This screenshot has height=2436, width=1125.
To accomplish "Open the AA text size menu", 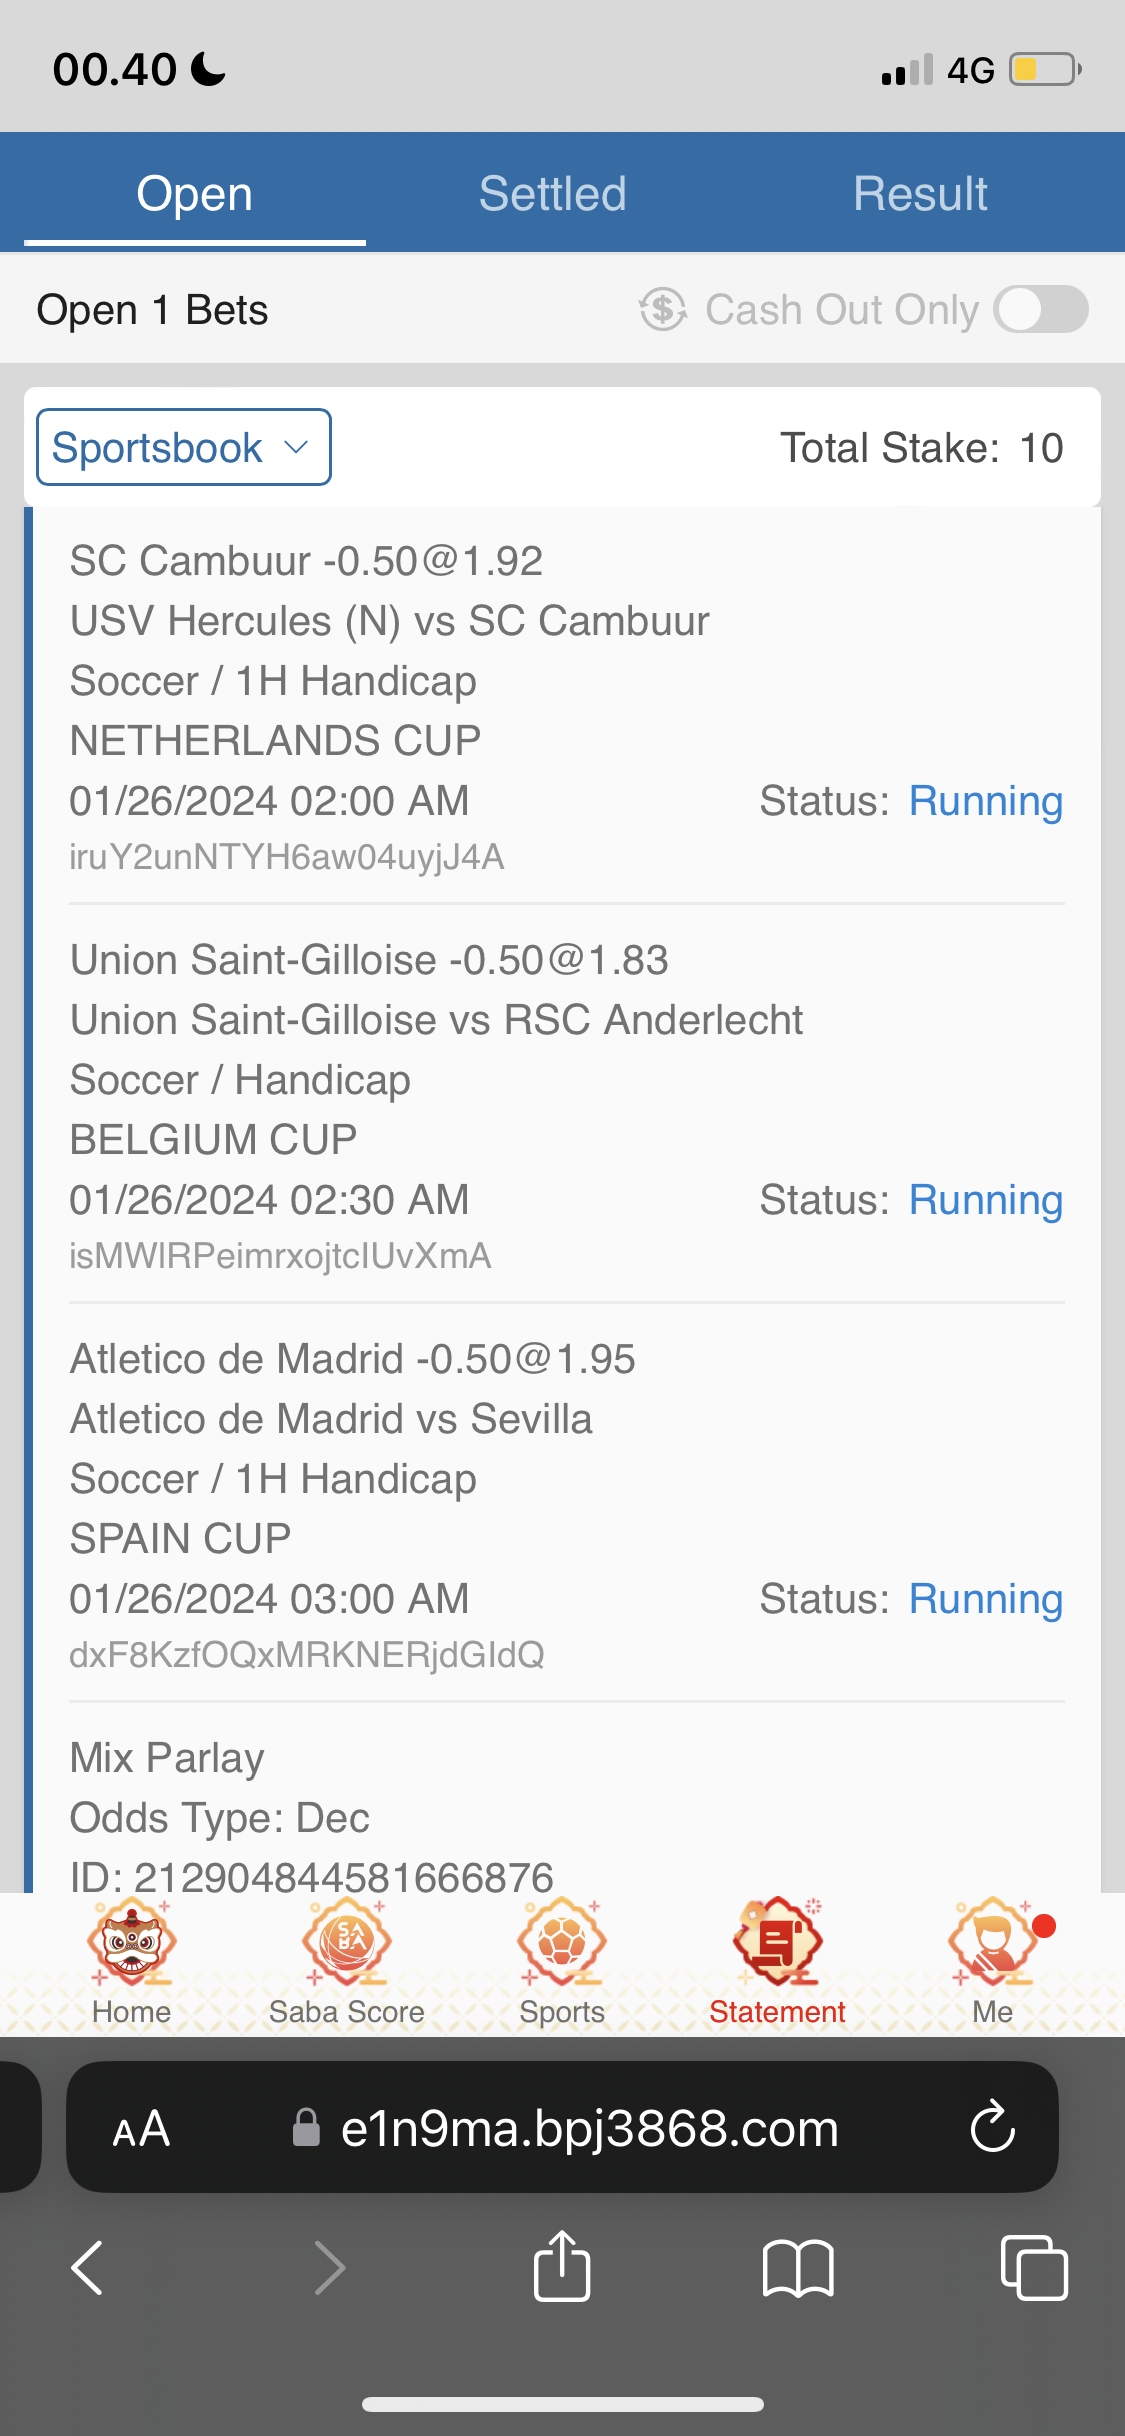I will pyautogui.click(x=141, y=2129).
